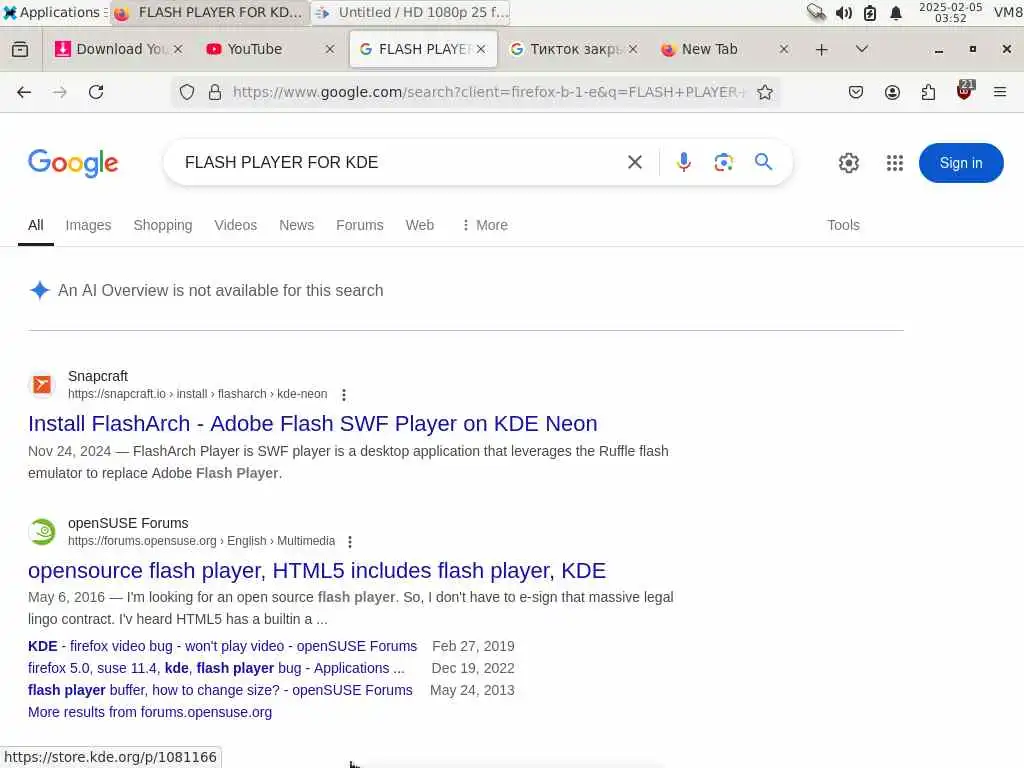Select the Images search filter

[x=88, y=225]
